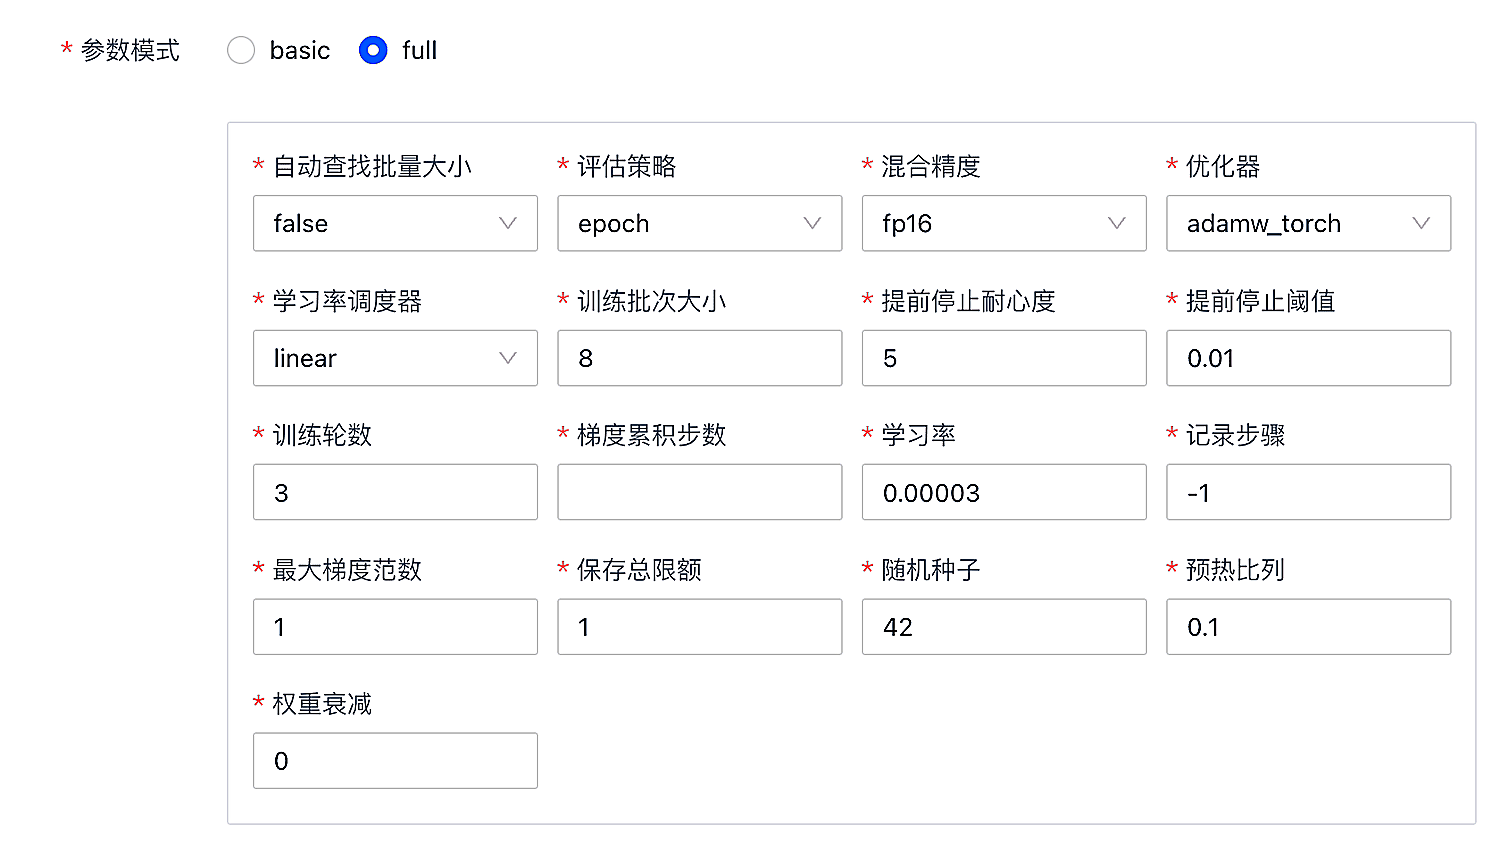The image size is (1500, 850).
Task: Click the 学习率 input field with 0.00003
Action: tap(1004, 492)
